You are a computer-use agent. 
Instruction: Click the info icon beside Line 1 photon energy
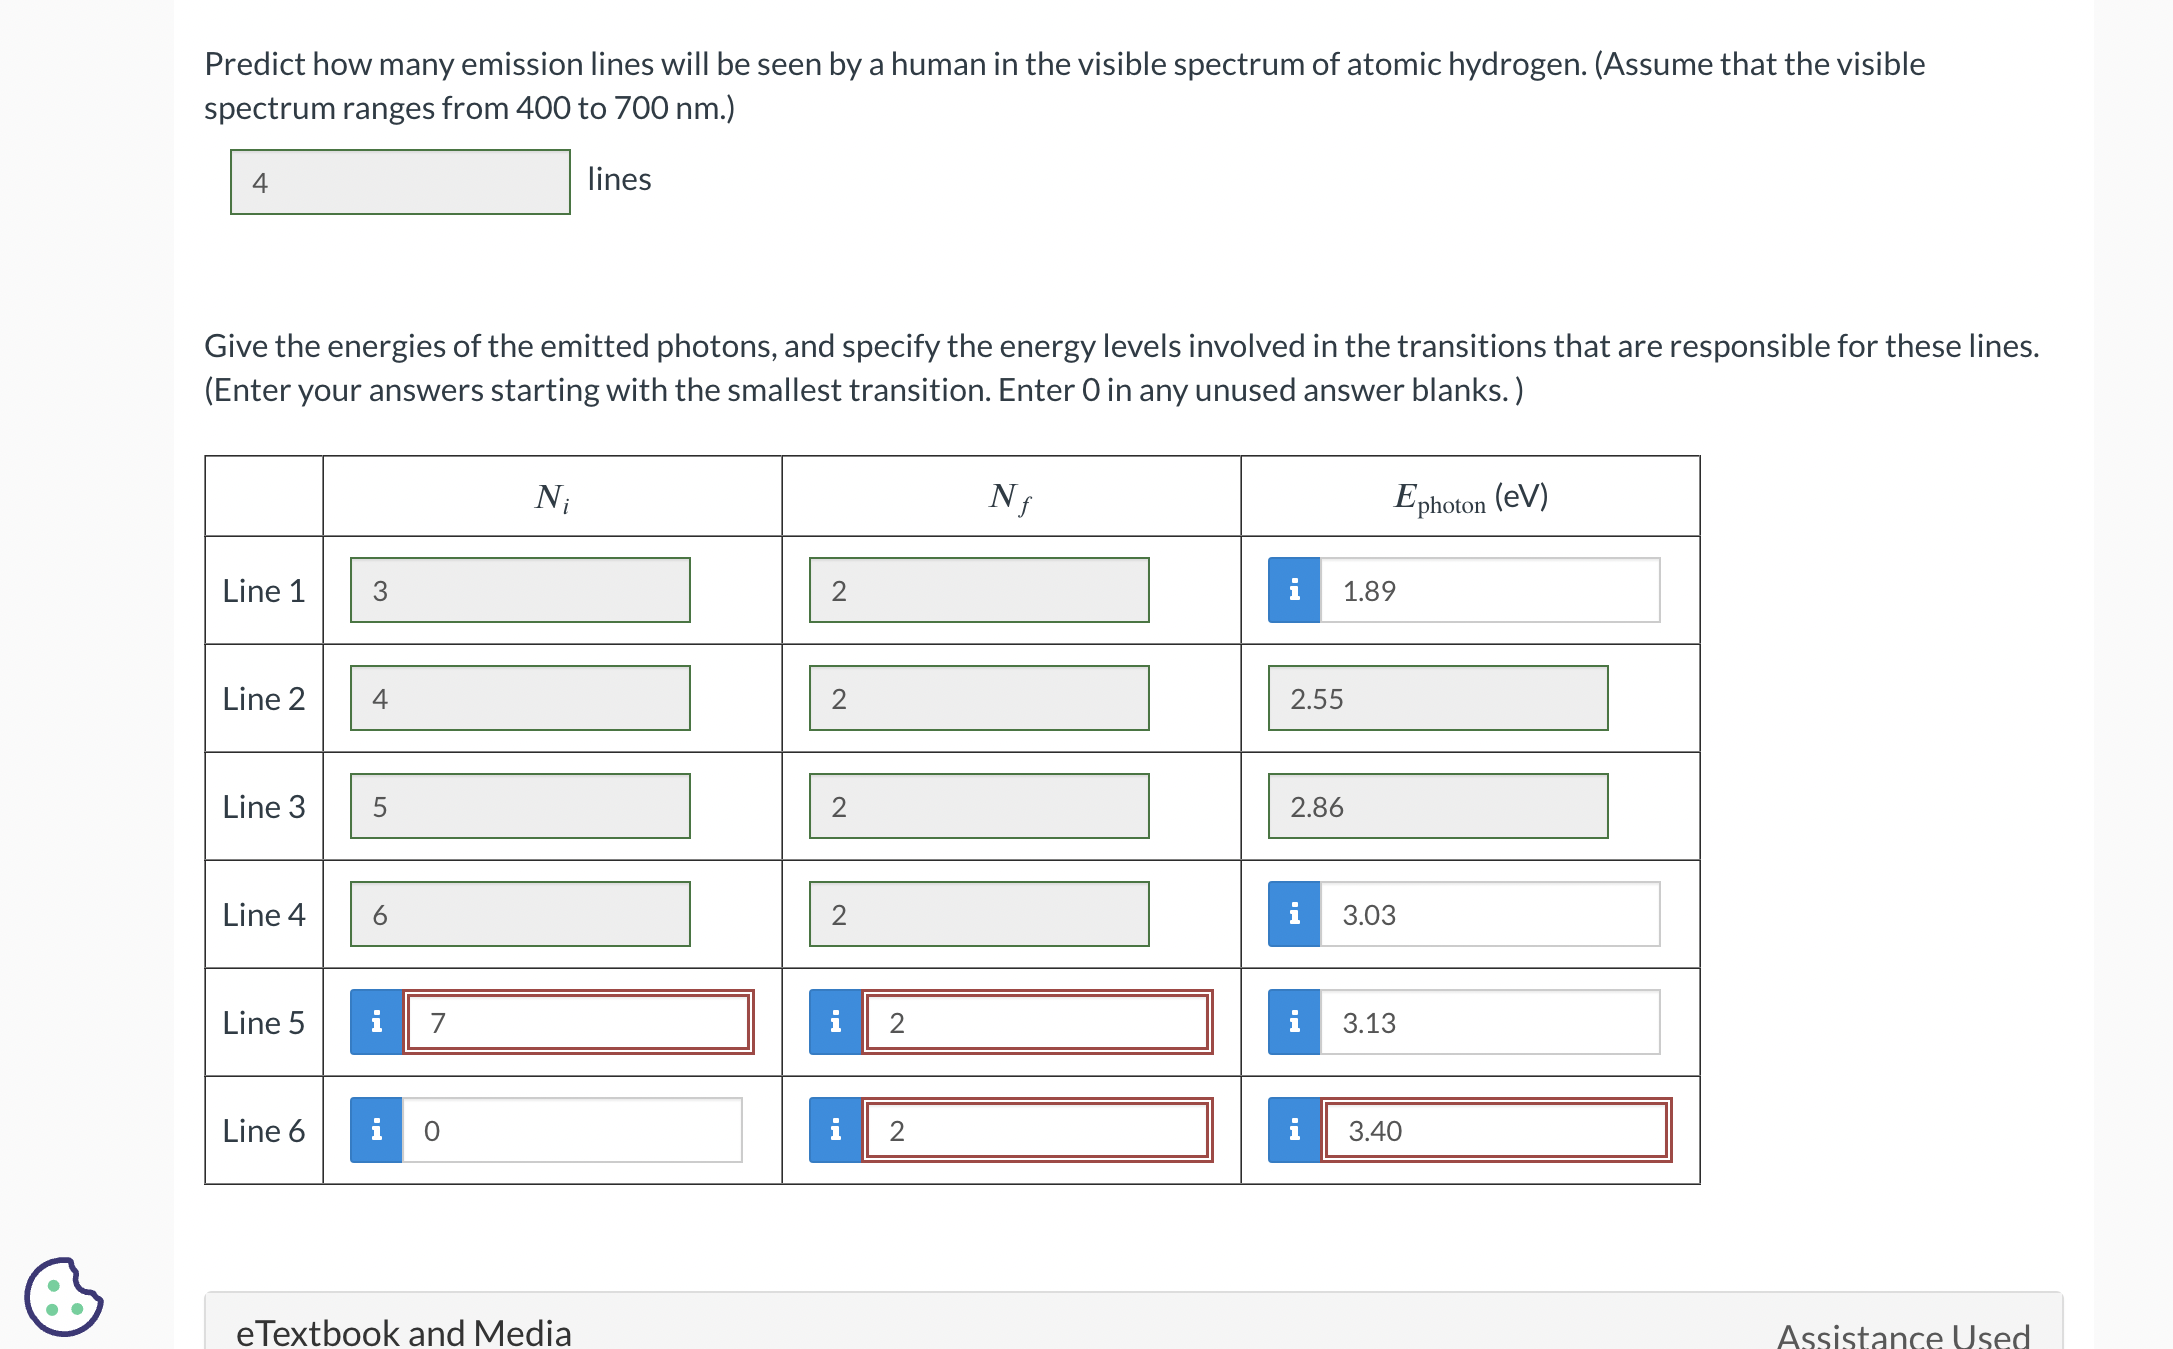coord(1295,590)
